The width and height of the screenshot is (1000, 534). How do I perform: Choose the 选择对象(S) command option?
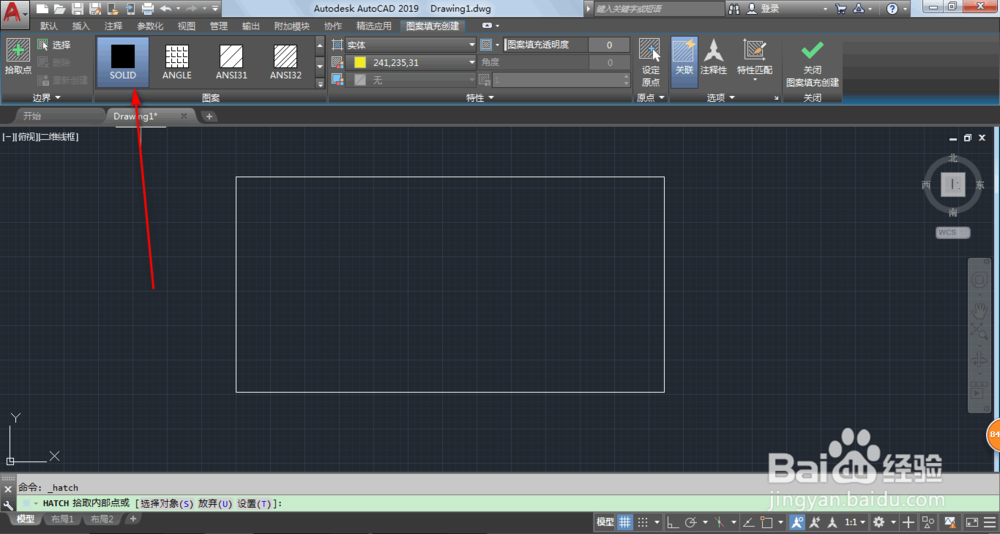click(x=167, y=504)
